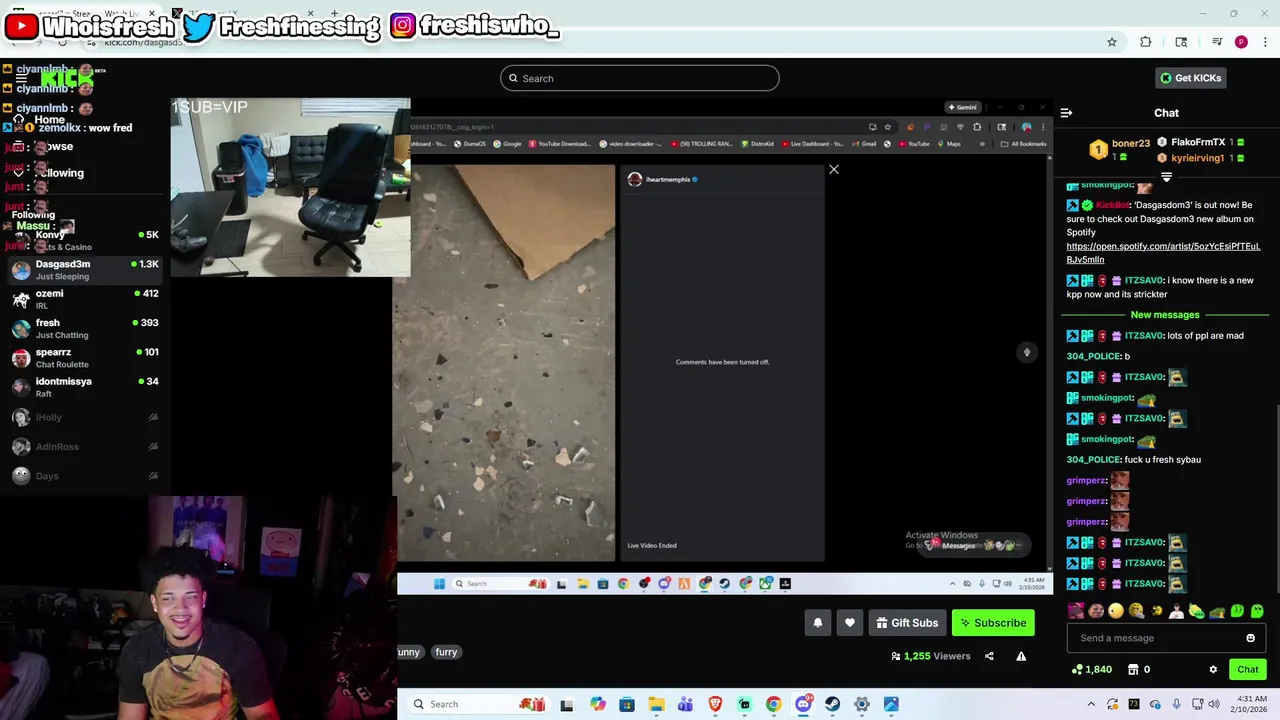Open the Spotify artist link in chat
The image size is (1280, 720).
[1163, 252]
